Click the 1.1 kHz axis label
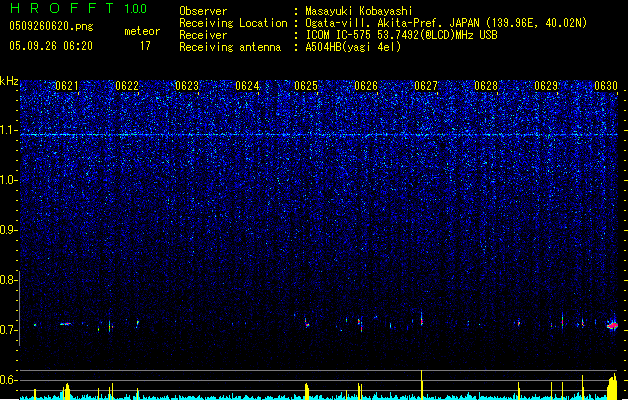This screenshot has height=400, width=629. [x=8, y=130]
